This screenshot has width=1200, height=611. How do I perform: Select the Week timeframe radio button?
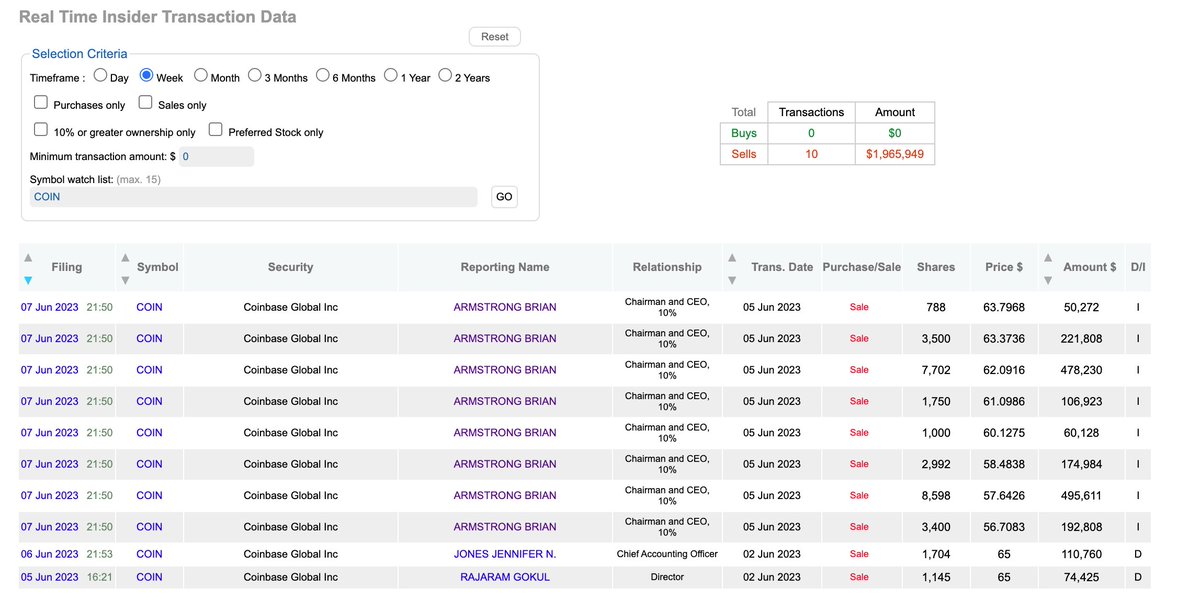tap(146, 75)
